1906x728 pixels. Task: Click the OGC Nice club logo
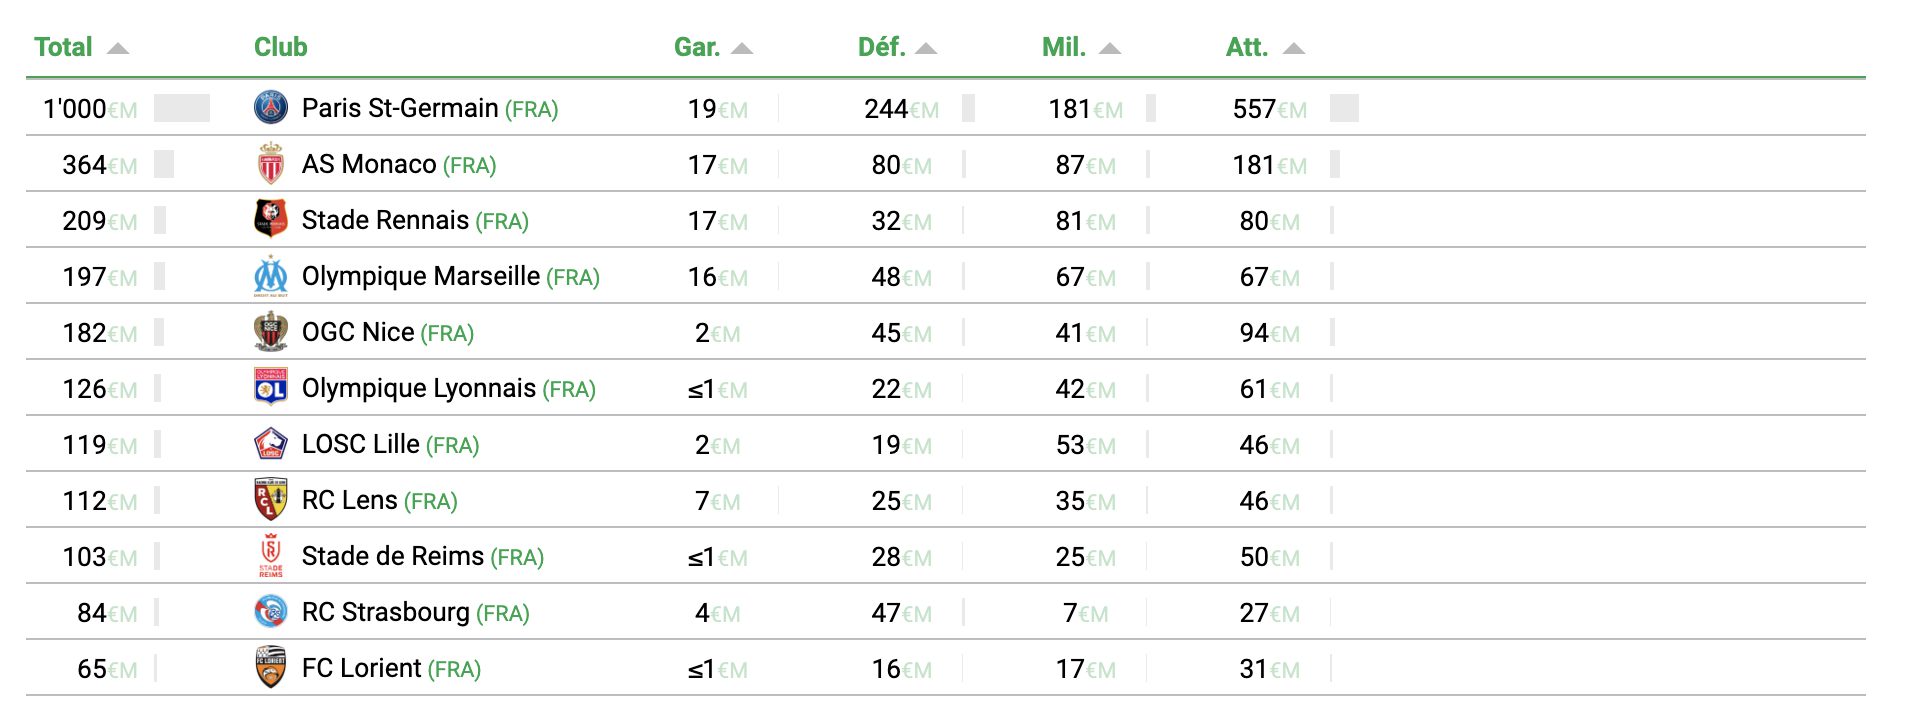tap(270, 332)
